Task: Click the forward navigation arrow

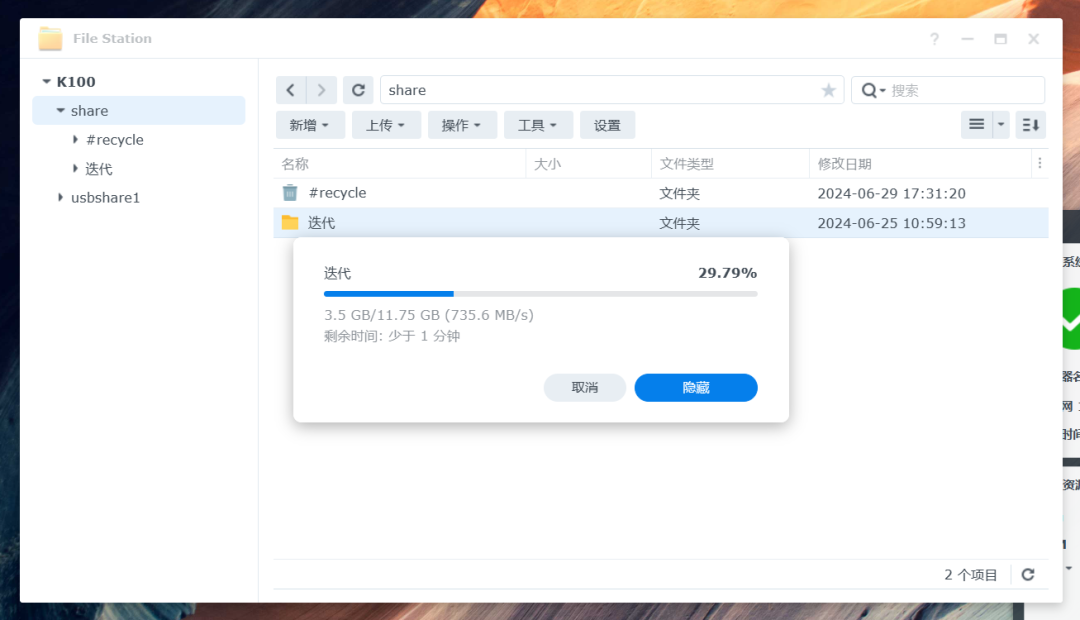Action: [323, 90]
